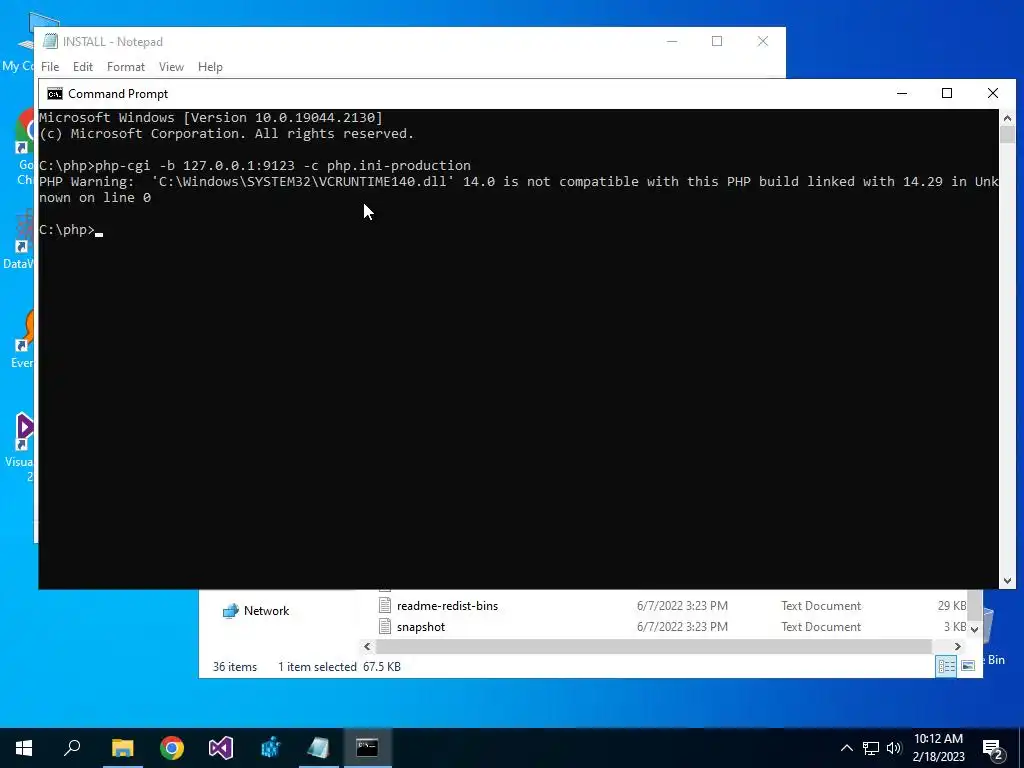Minimize the INSTALL Notepad window
The image size is (1024, 768).
coord(672,41)
